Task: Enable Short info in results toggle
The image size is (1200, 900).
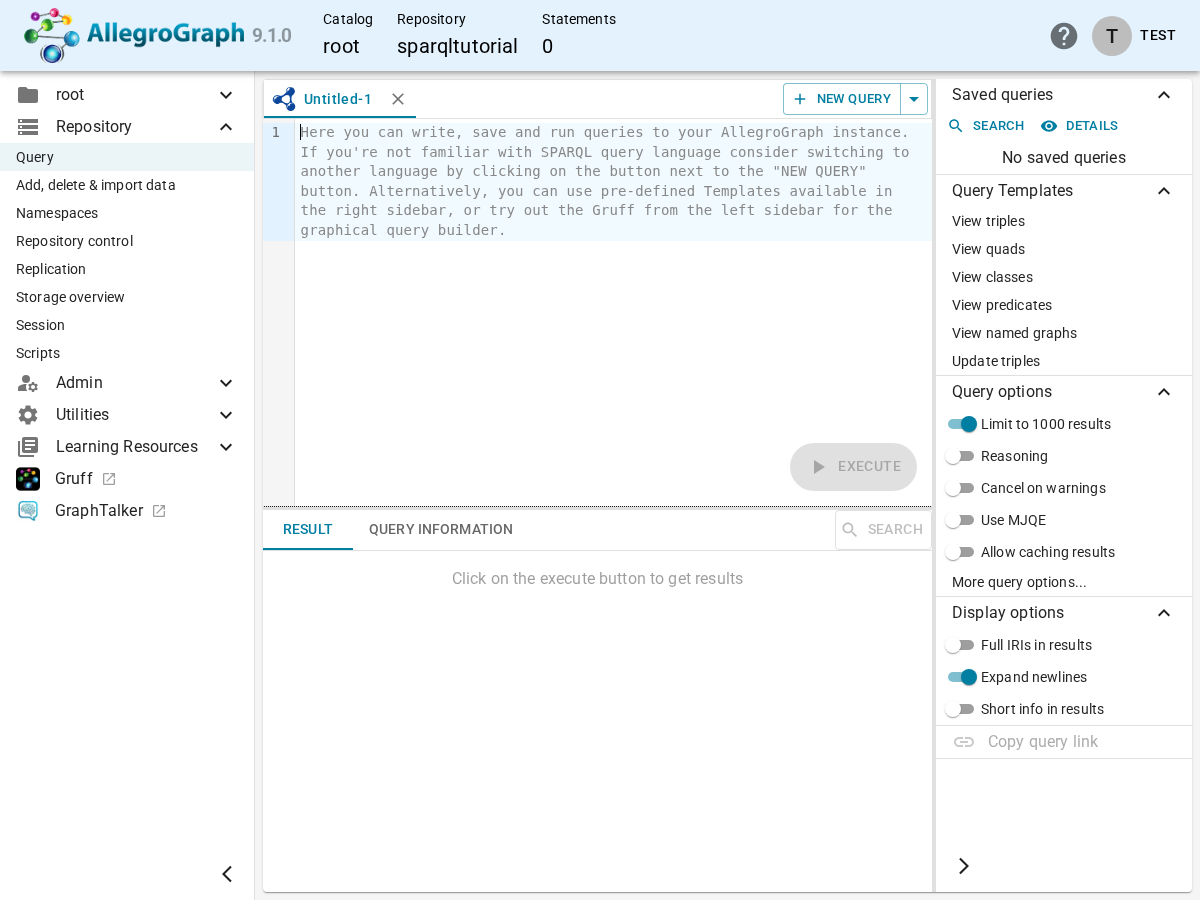Action: (960, 709)
